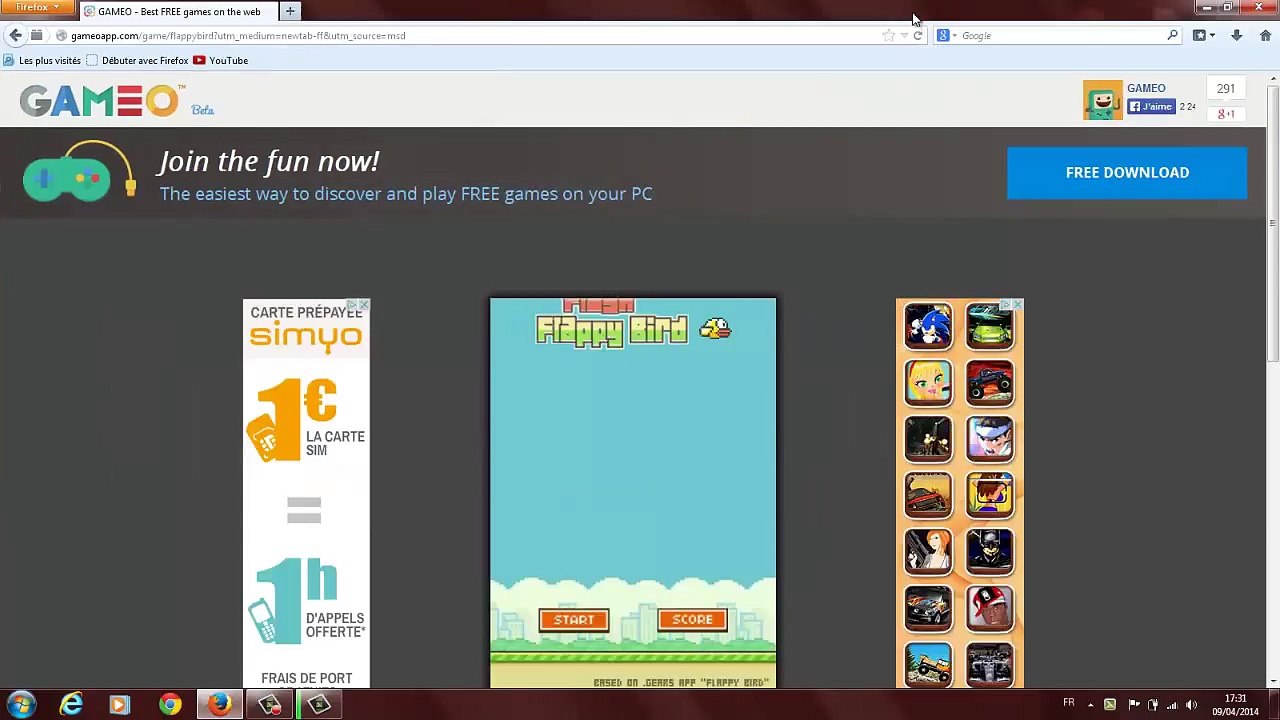
Task: Click the GAMEO mascot avatar image
Action: [1103, 100]
